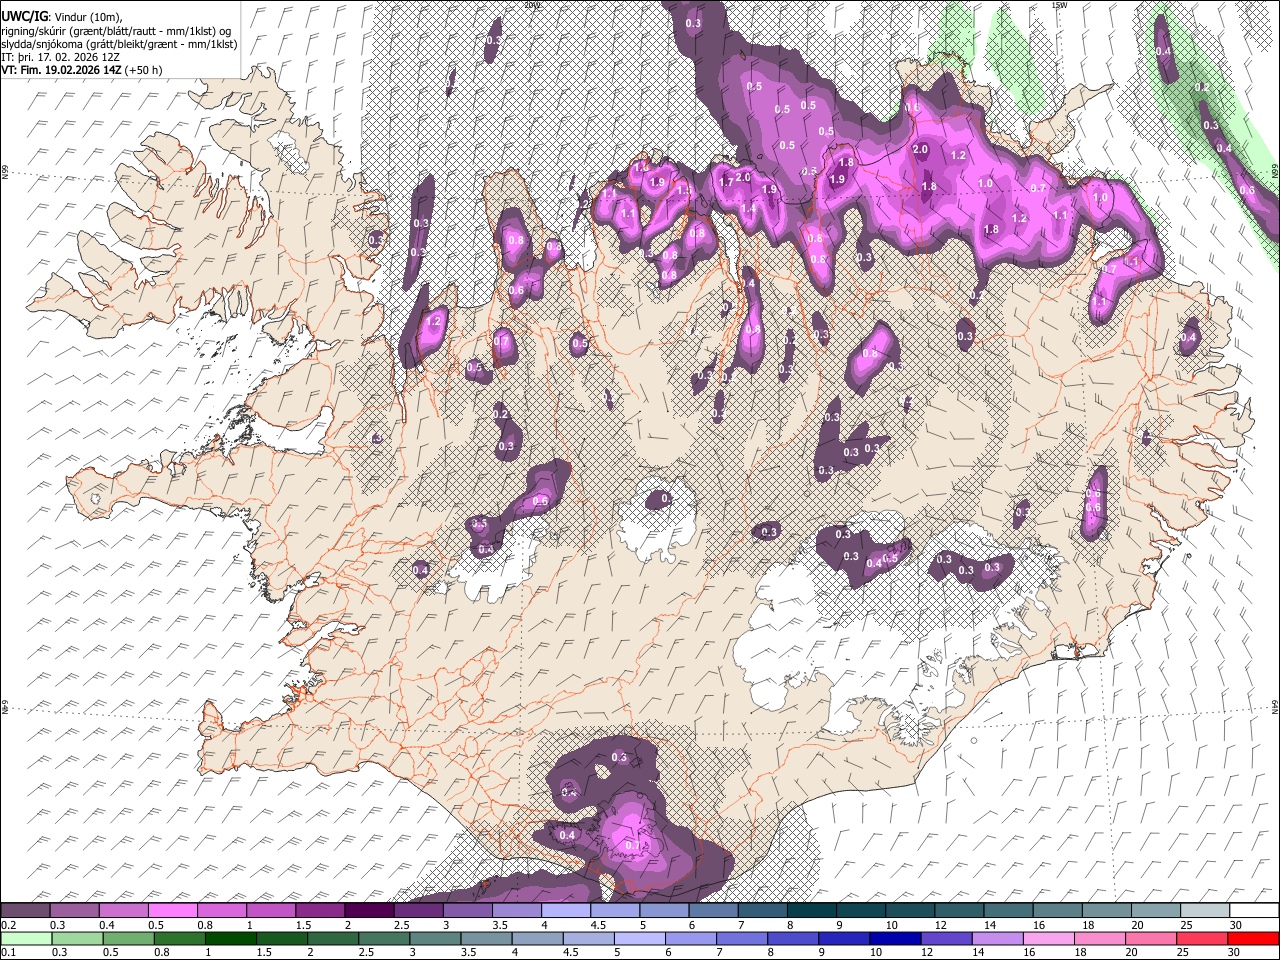The image size is (1280, 960).
Task: Pick pale green bottom-row swatch between 0.1 and 0.3
Action: click(x=26, y=938)
